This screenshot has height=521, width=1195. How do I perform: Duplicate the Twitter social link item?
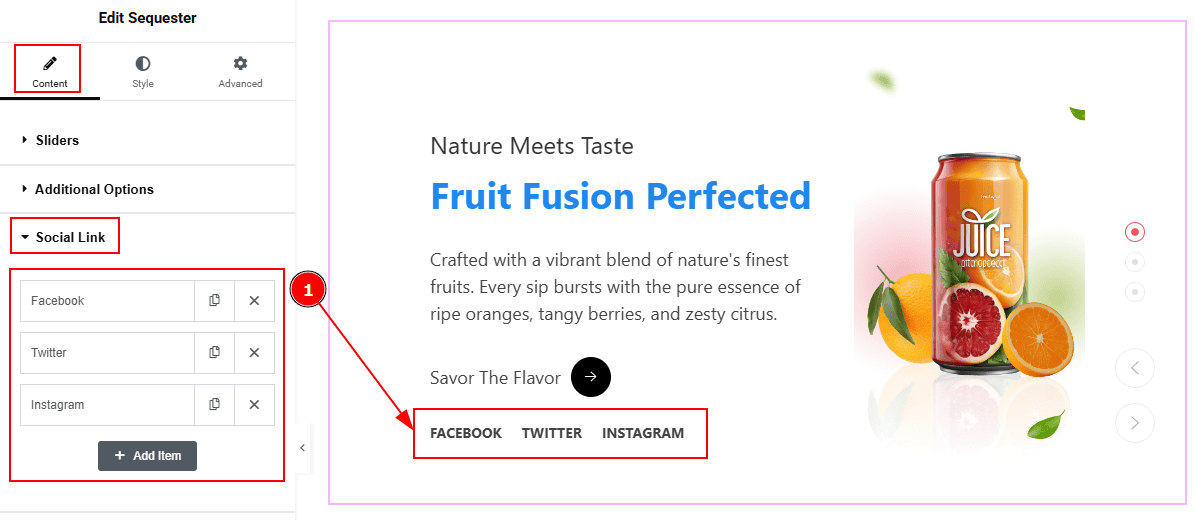coord(214,353)
